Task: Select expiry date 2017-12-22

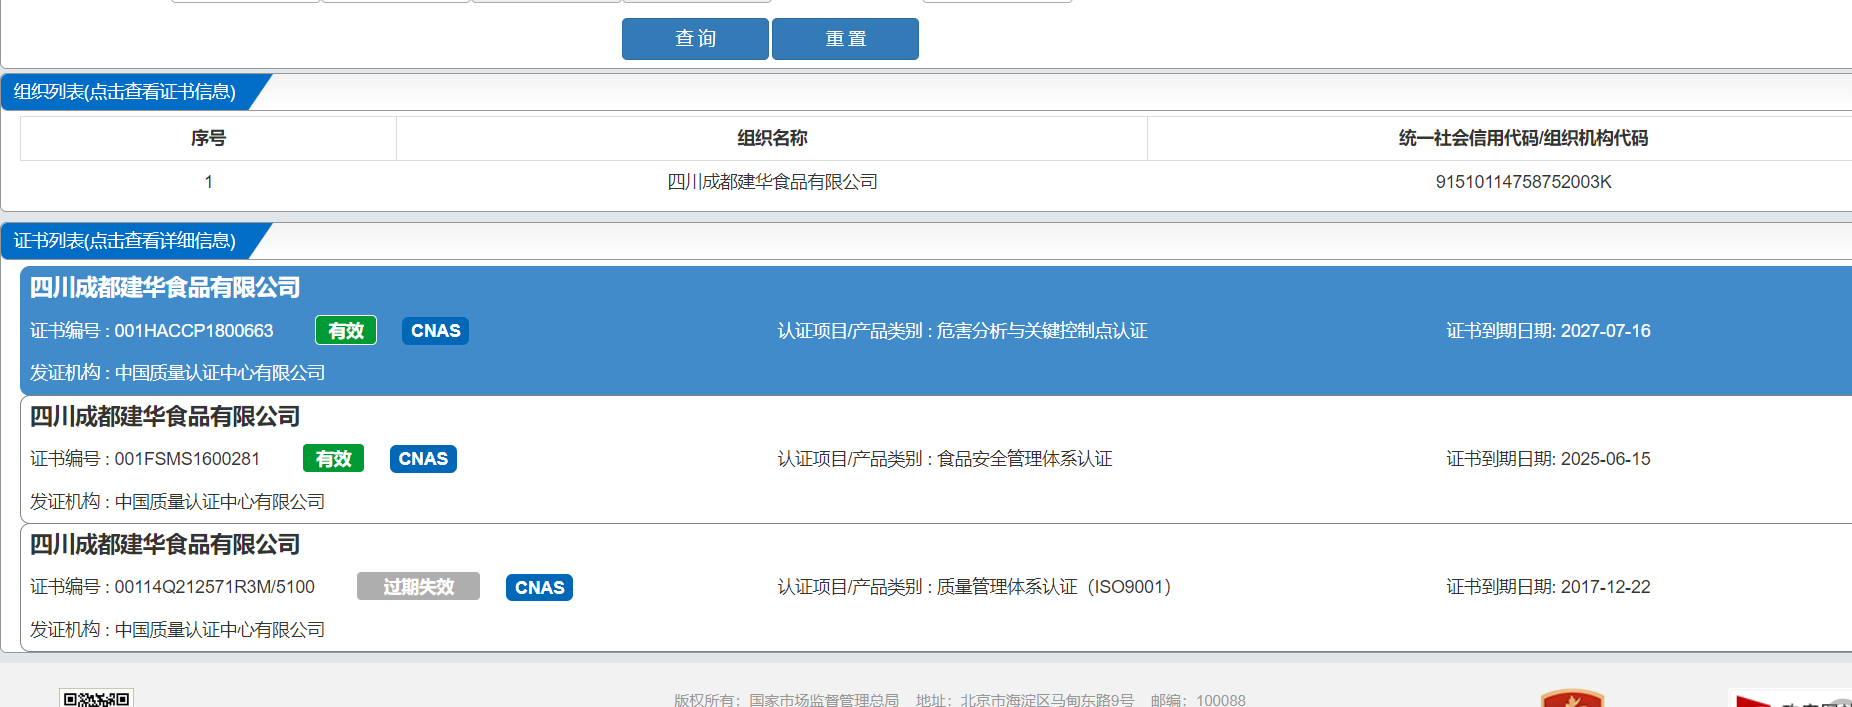Action: click(1605, 587)
